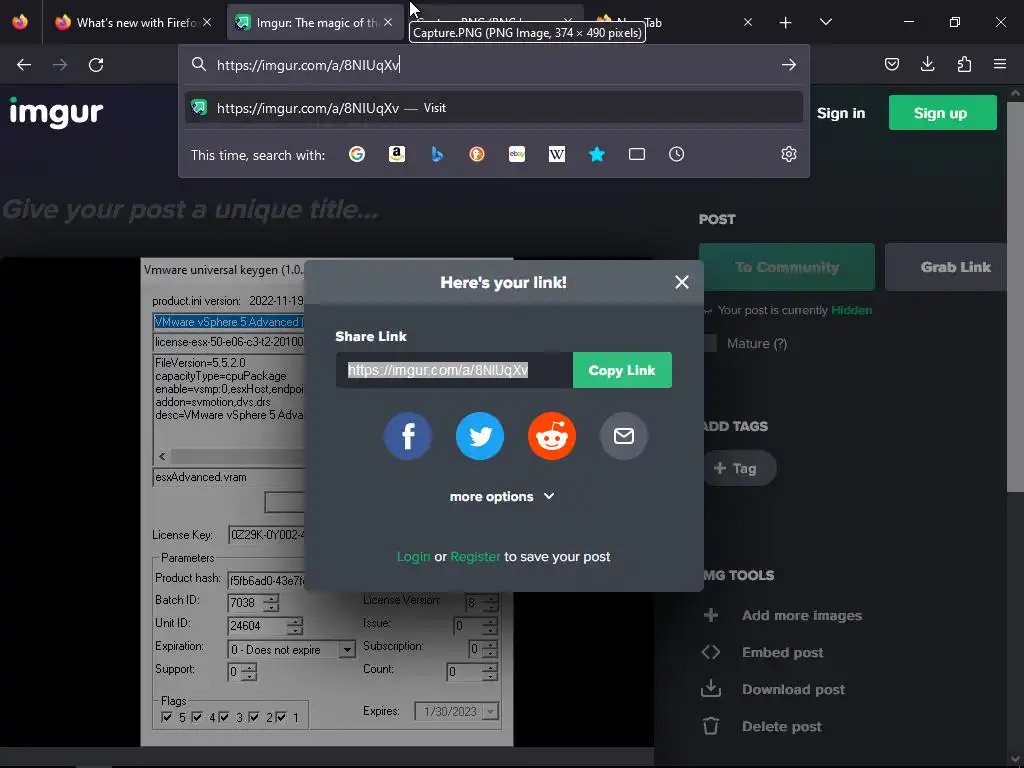1024x768 pixels.
Task: Toggle flag 4 checkbox in keygen image
Action: (197, 717)
